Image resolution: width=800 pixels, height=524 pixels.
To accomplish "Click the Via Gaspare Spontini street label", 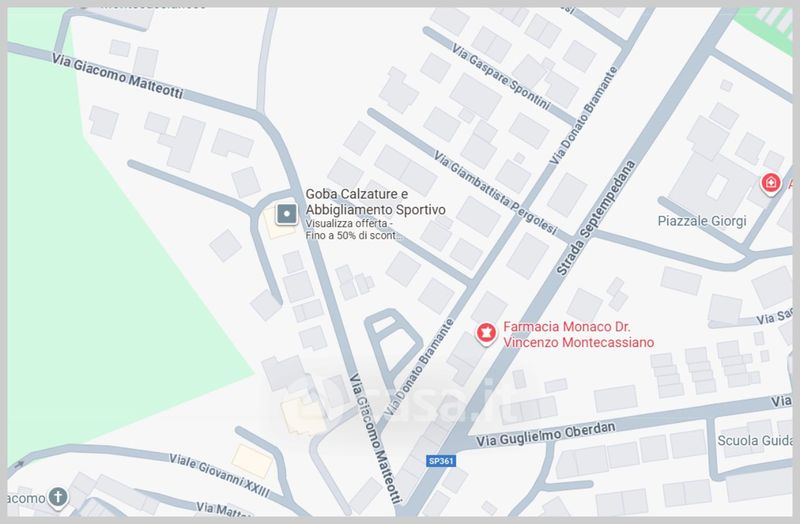I will click(501, 77).
